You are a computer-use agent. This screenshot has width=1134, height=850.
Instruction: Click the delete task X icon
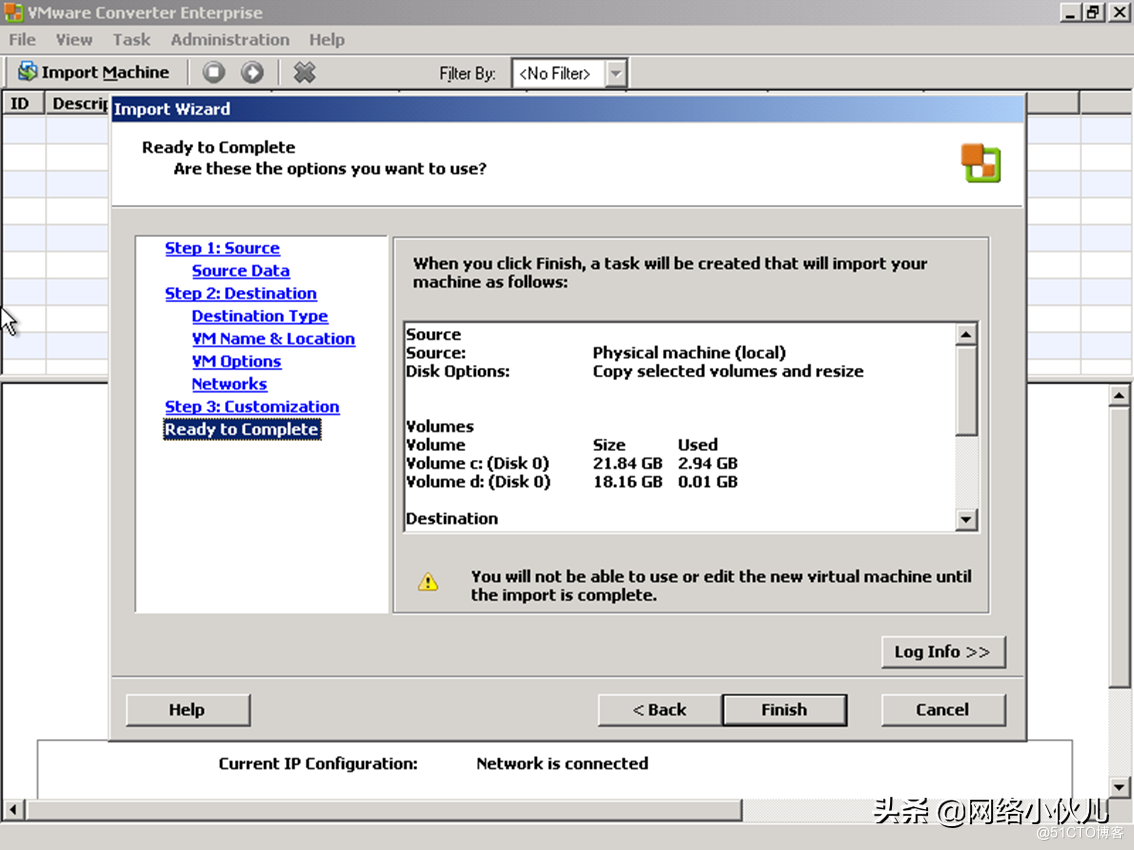pos(305,72)
